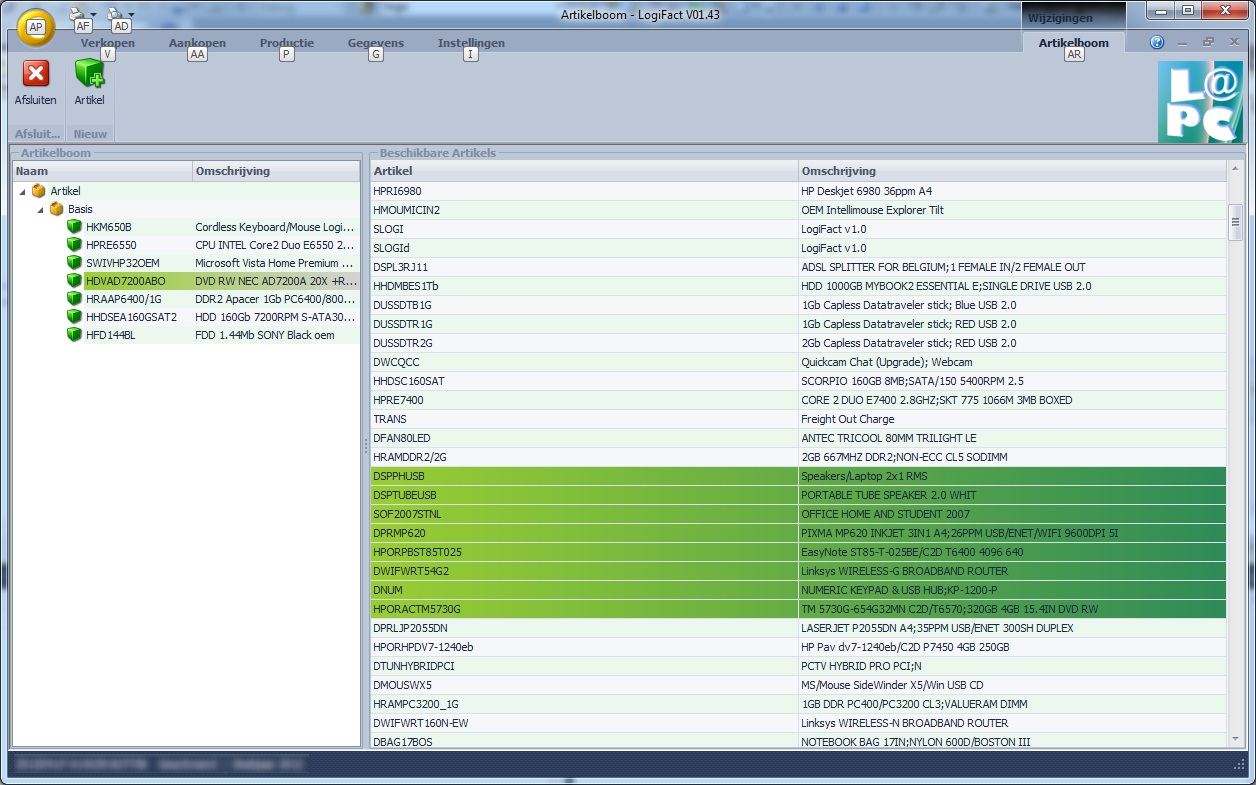Sort tree by Omschrijving column header
1256x785 pixels.
(276, 171)
